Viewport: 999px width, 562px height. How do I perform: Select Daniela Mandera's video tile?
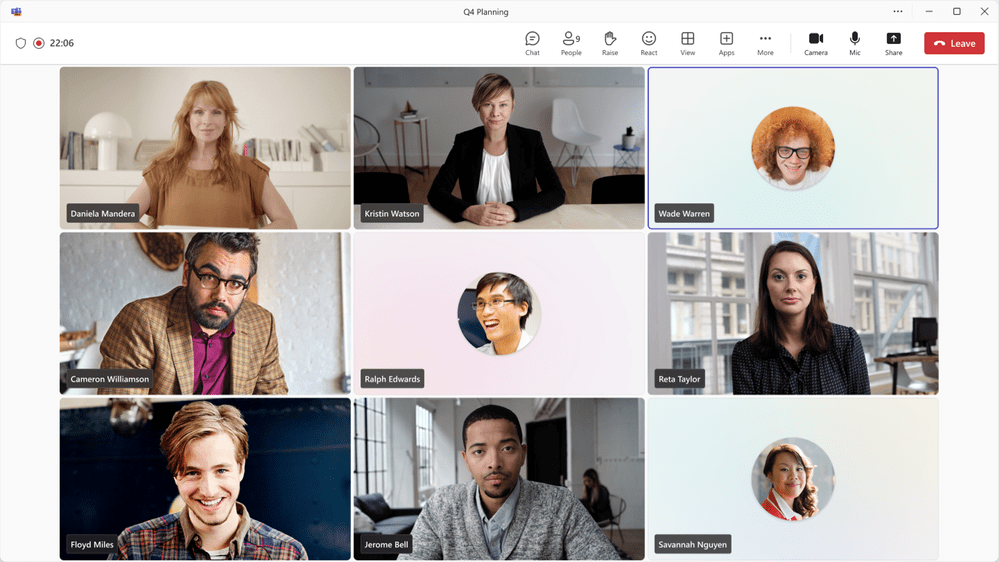pos(205,148)
